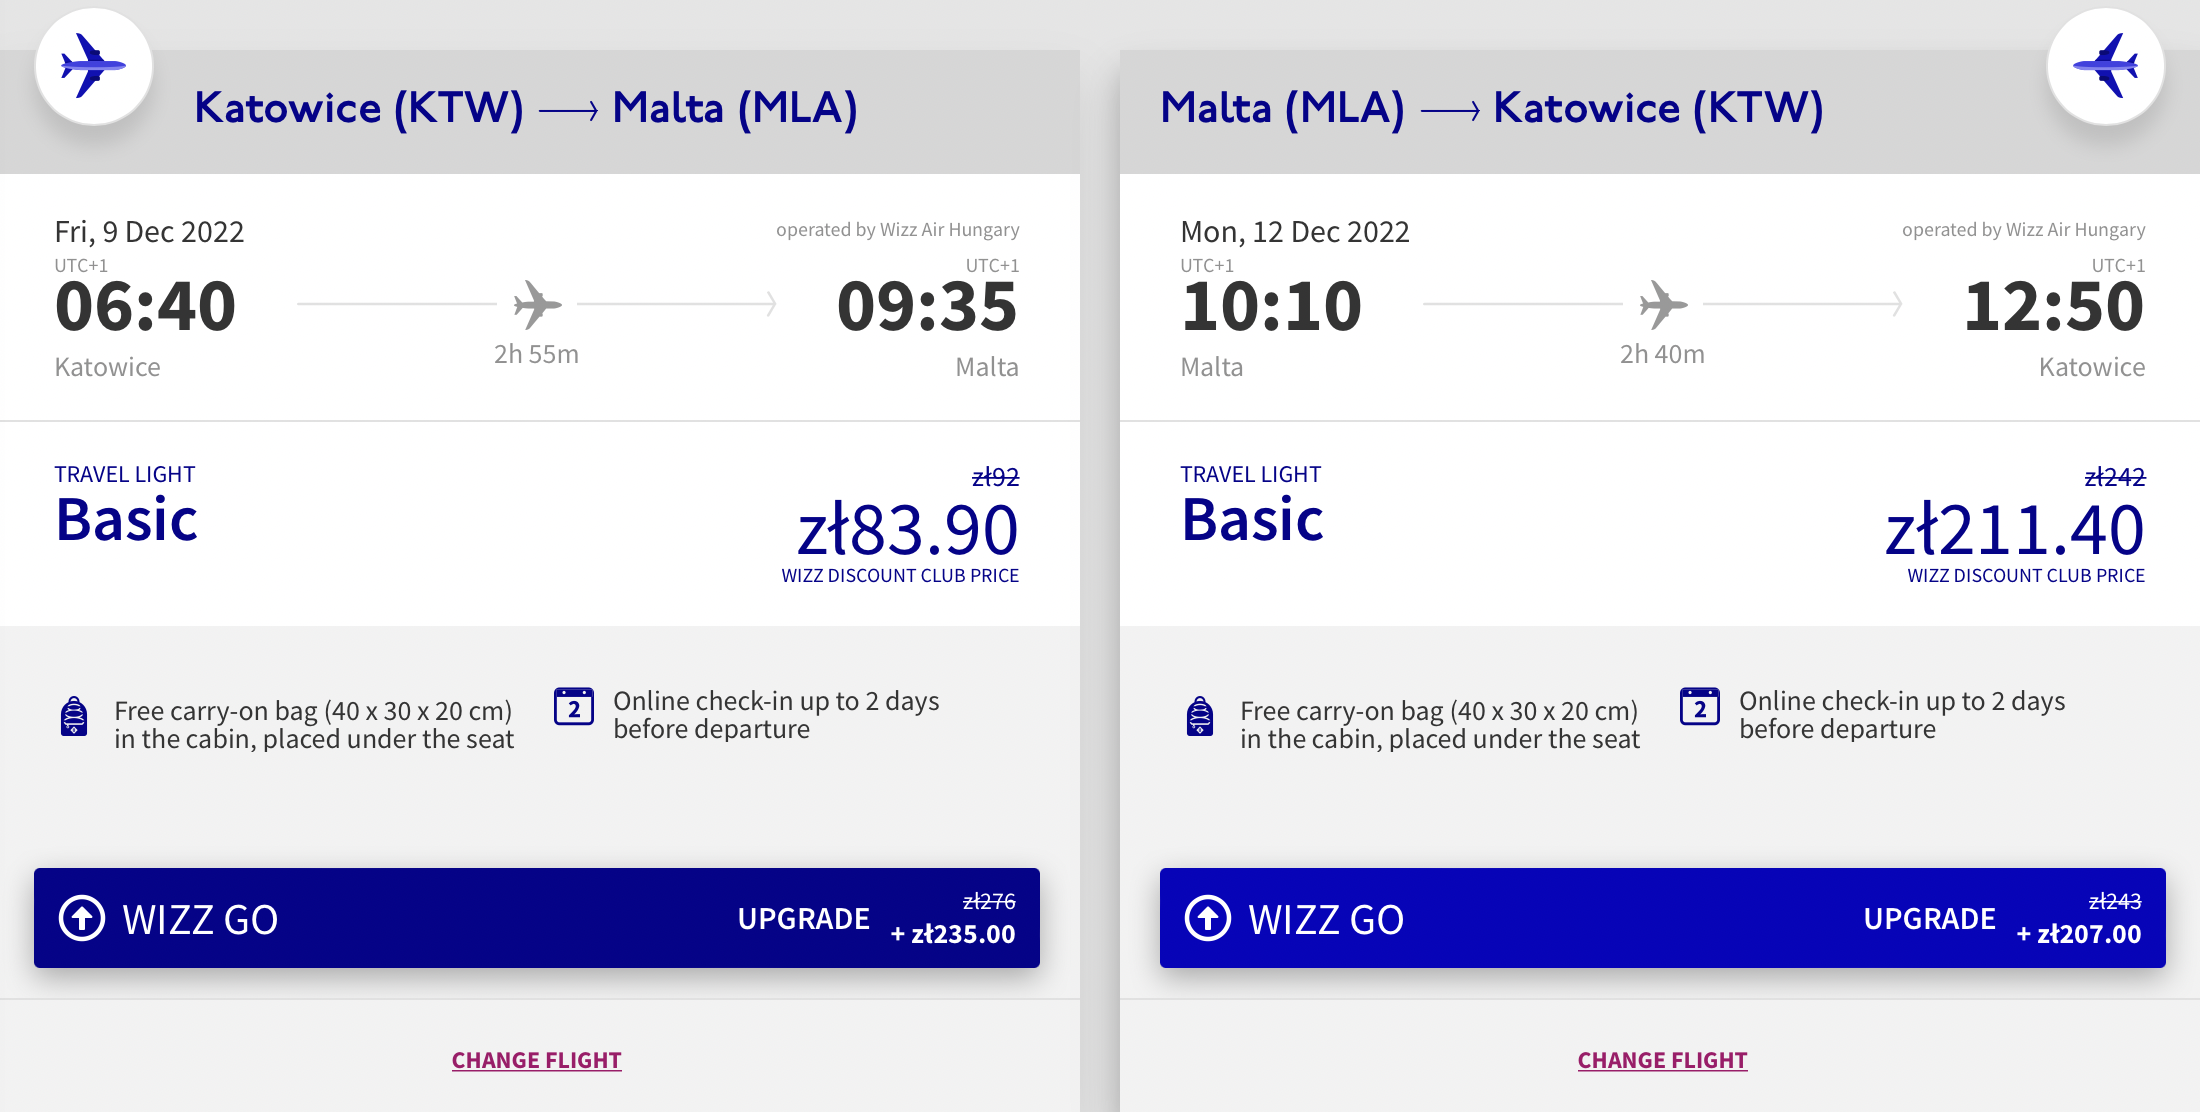Click the return flight airplane badge icon

click(2106, 66)
